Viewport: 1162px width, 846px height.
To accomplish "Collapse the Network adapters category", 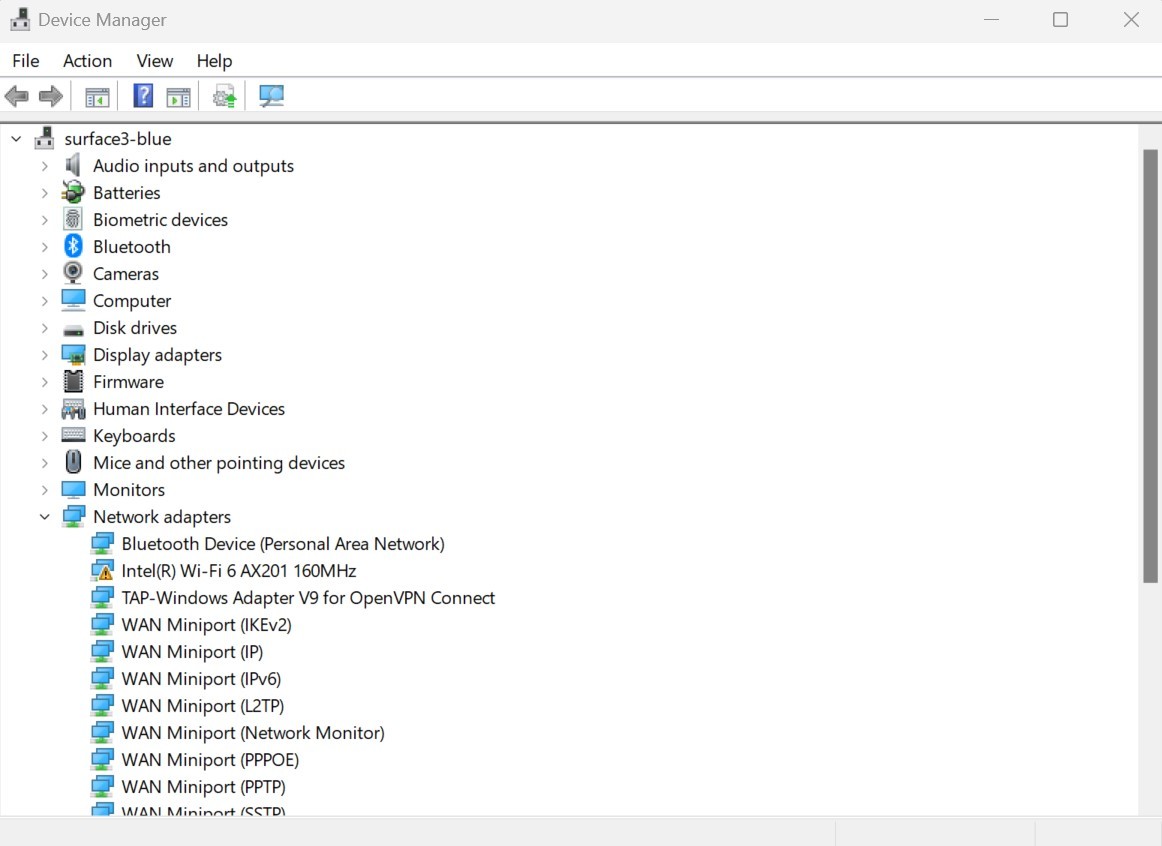I will pos(44,517).
